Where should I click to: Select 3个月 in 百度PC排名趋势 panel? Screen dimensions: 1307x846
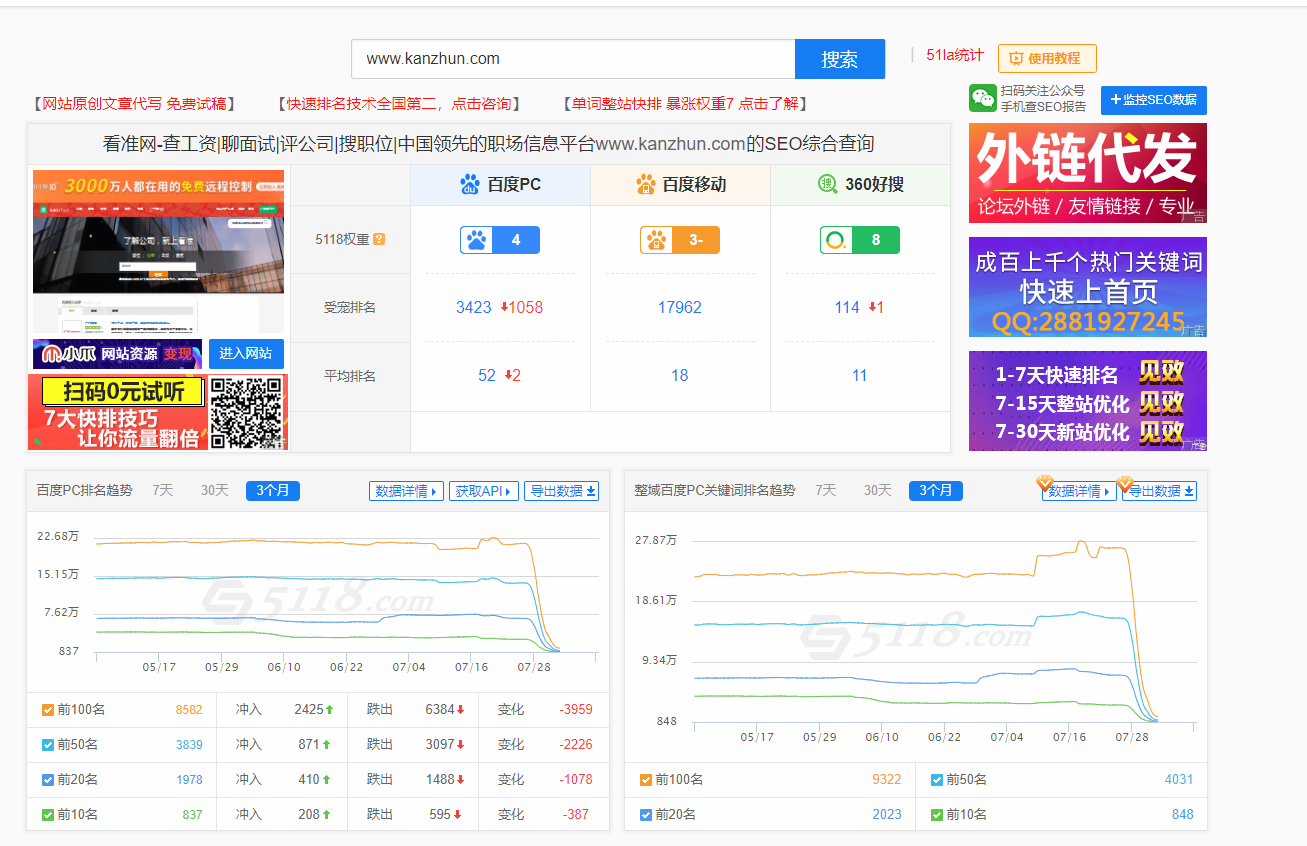coord(273,490)
